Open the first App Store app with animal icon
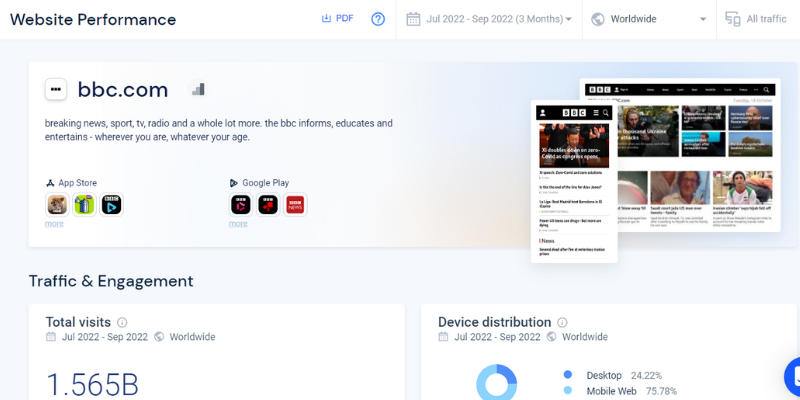The width and height of the screenshot is (800, 400). coord(58,205)
